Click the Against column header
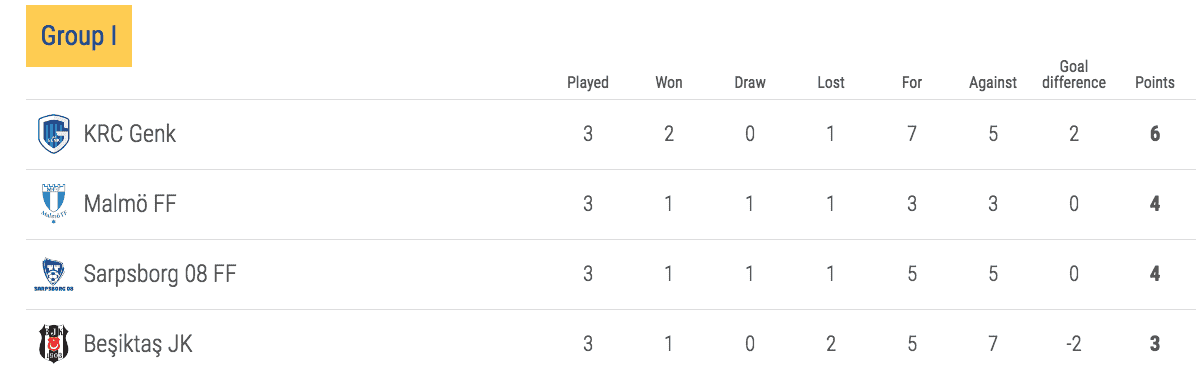 point(993,83)
